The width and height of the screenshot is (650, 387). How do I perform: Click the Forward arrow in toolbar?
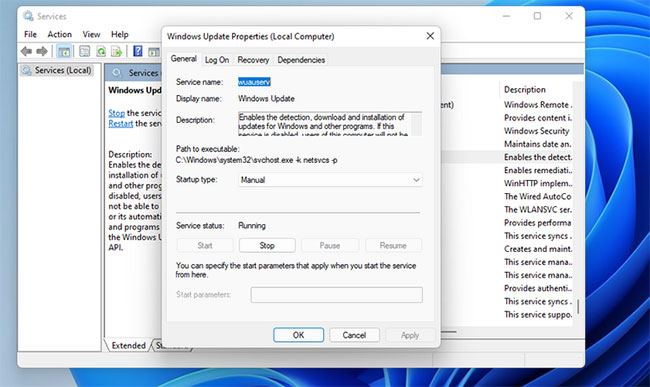[x=42, y=51]
